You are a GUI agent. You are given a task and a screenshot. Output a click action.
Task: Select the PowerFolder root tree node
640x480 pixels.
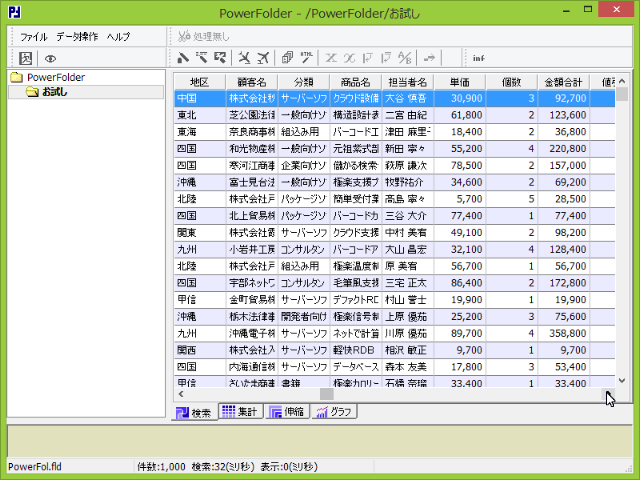(56, 77)
